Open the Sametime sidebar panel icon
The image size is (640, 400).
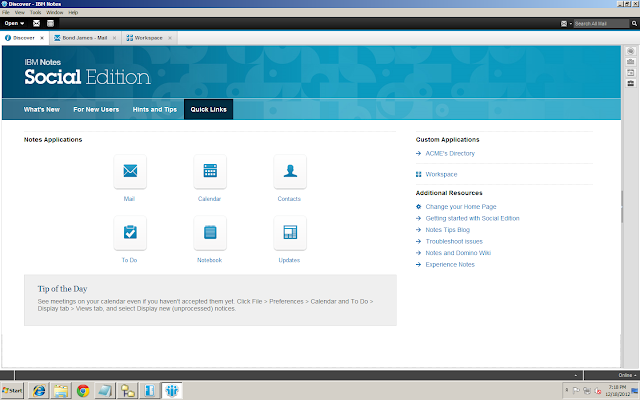click(x=631, y=51)
